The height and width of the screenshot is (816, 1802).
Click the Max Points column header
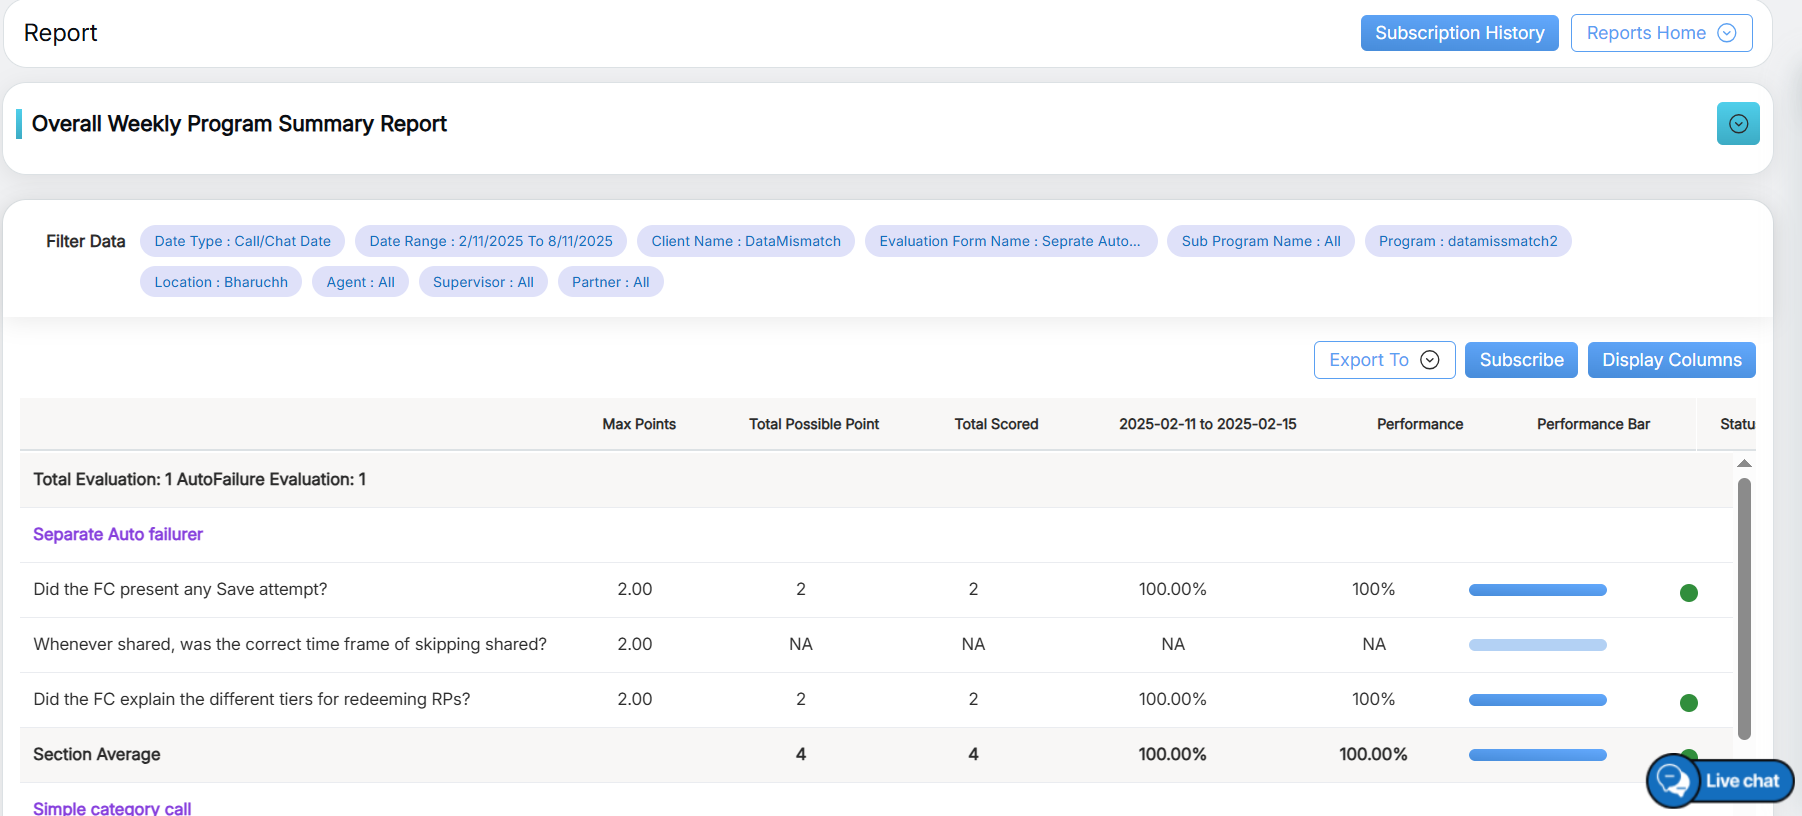point(638,424)
